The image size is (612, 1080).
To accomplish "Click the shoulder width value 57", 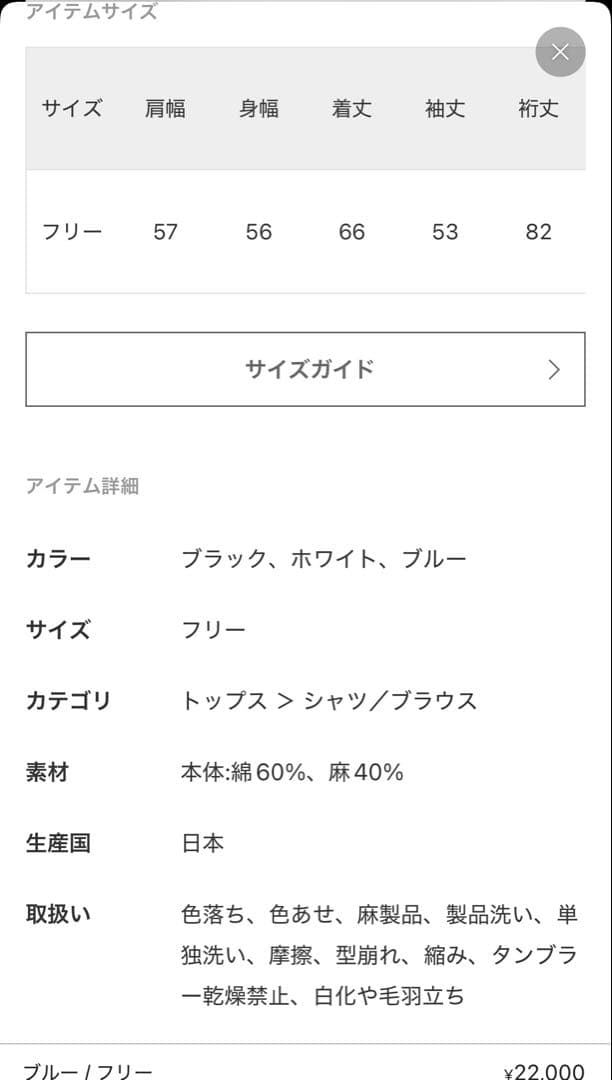I will click(x=165, y=232).
